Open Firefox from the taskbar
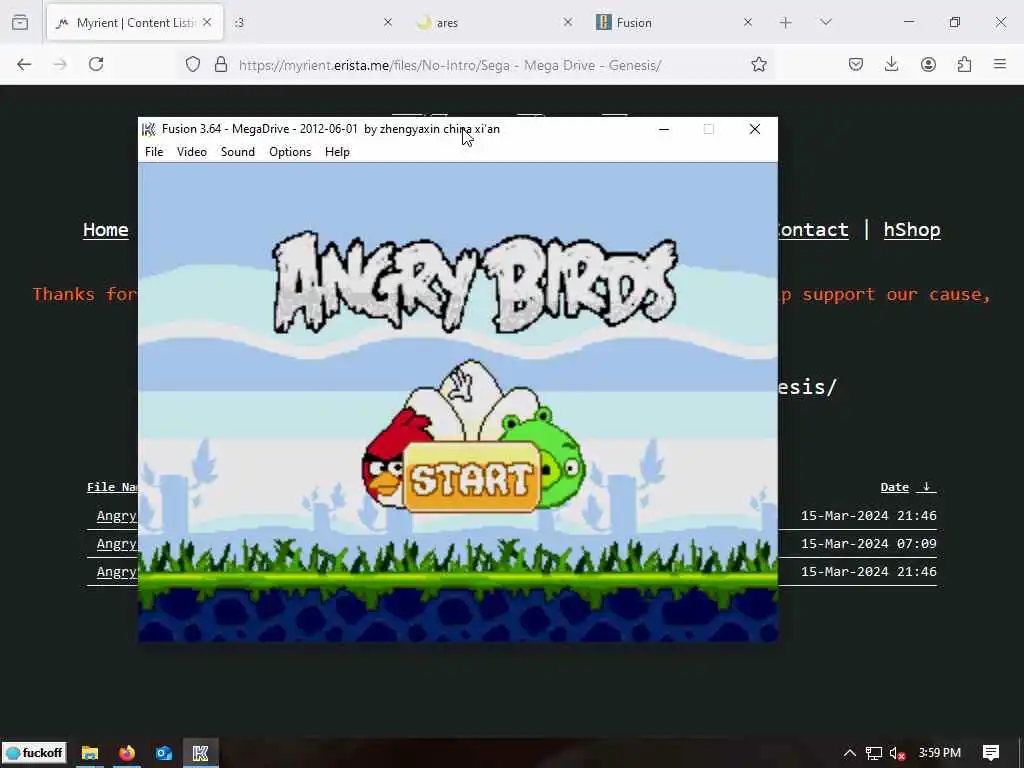 tap(127, 753)
